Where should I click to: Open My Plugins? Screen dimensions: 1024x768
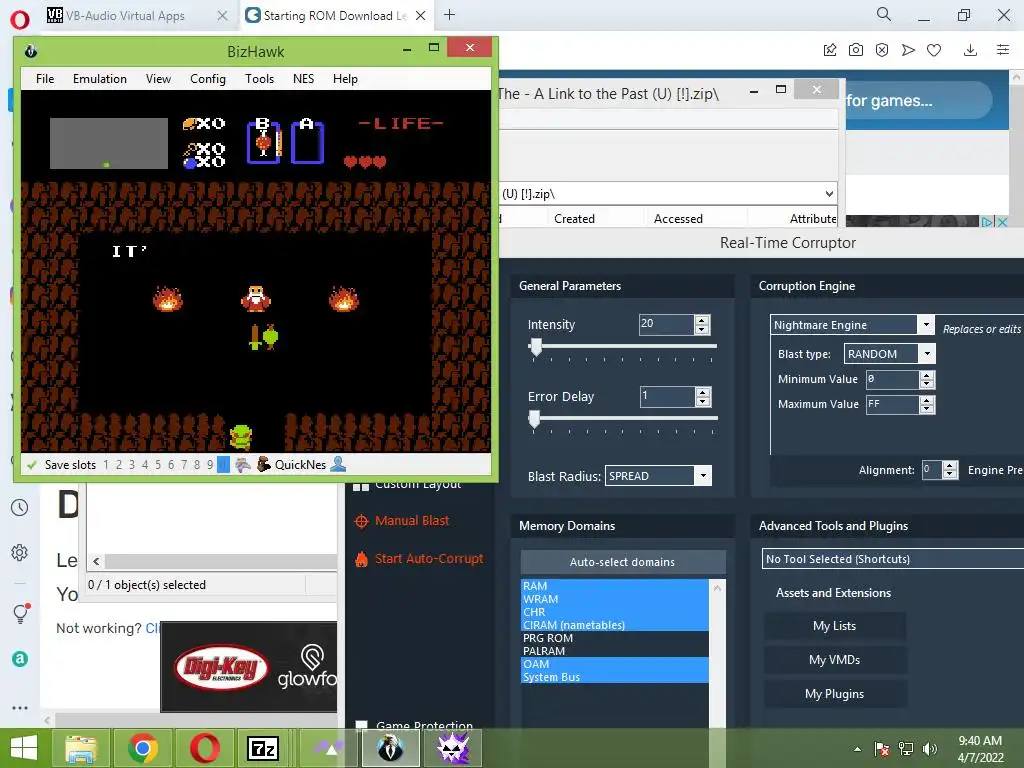[835, 694]
